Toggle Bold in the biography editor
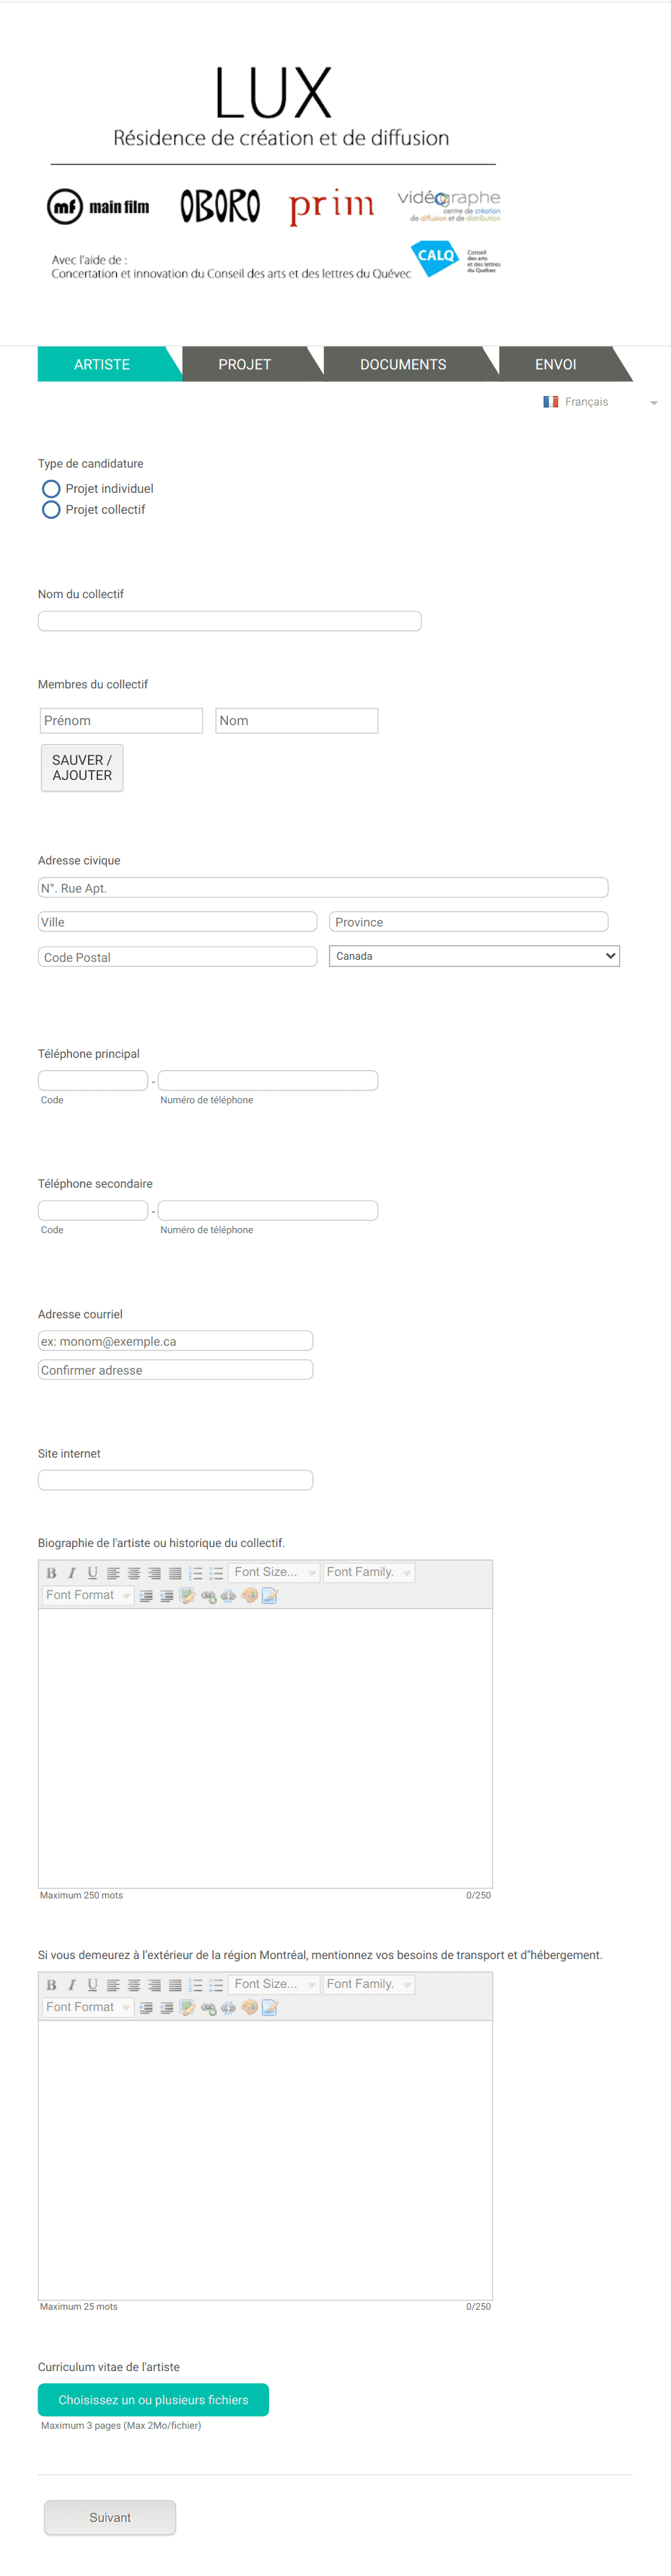Image resolution: width=671 pixels, height=2576 pixels. tap(52, 1572)
